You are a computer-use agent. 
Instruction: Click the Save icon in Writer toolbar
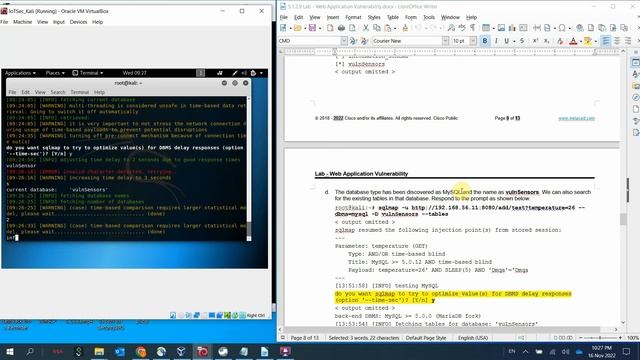(312, 28)
